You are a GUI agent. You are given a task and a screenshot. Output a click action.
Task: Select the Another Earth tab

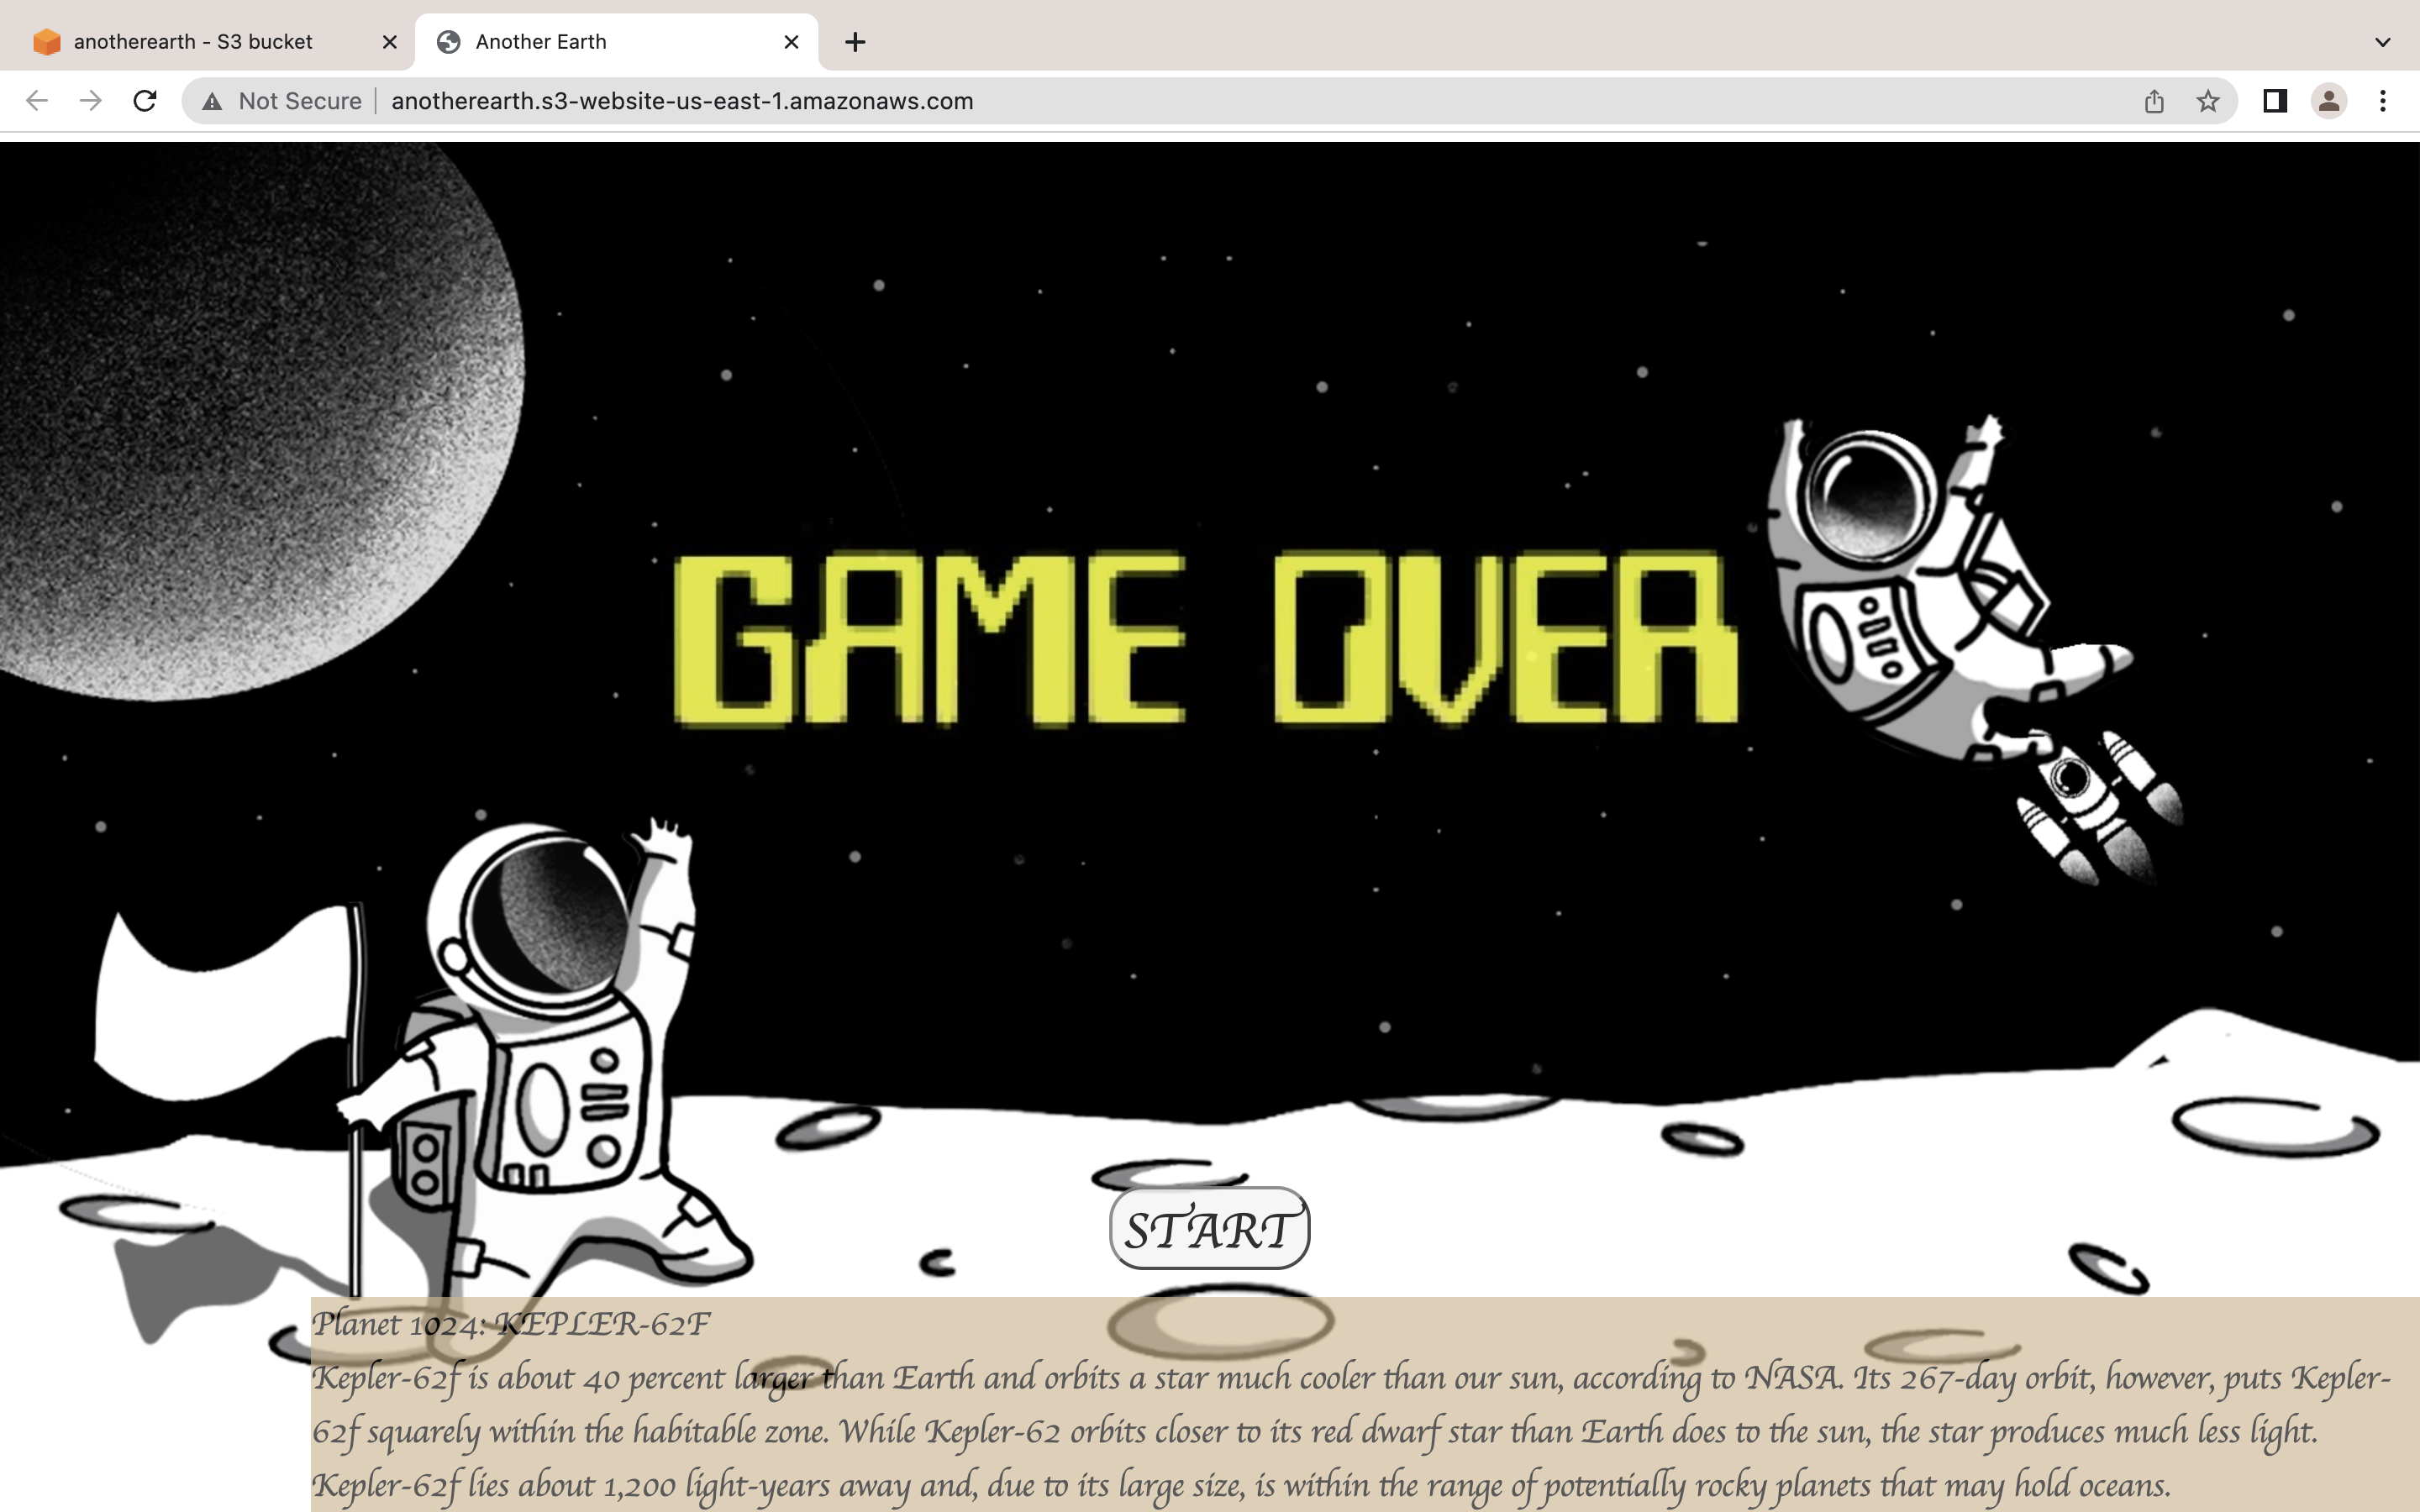coord(541,42)
